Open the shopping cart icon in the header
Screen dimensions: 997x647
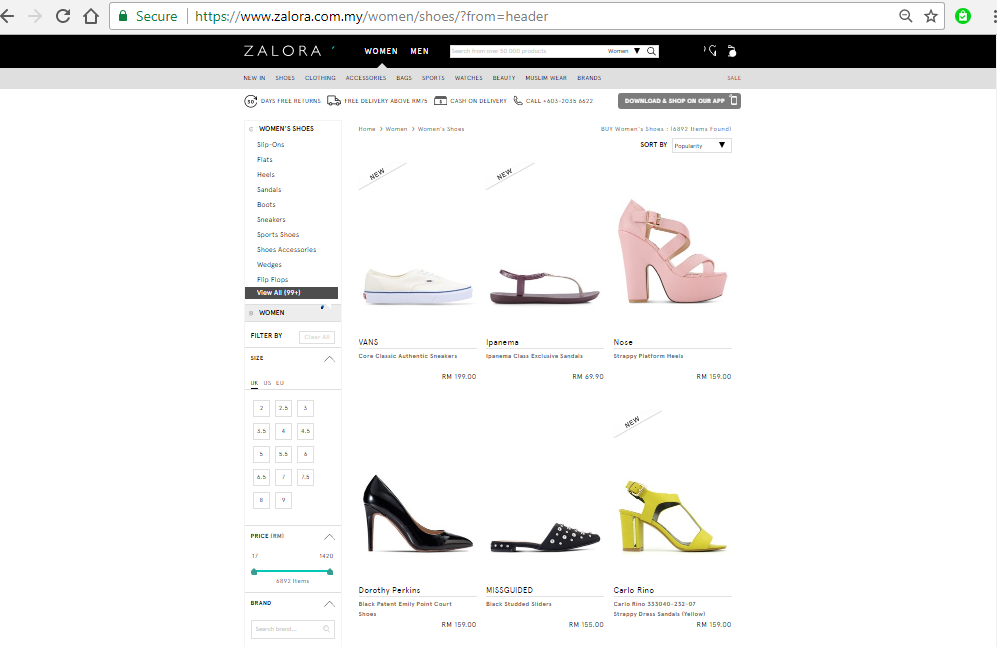pyautogui.click(x=732, y=51)
